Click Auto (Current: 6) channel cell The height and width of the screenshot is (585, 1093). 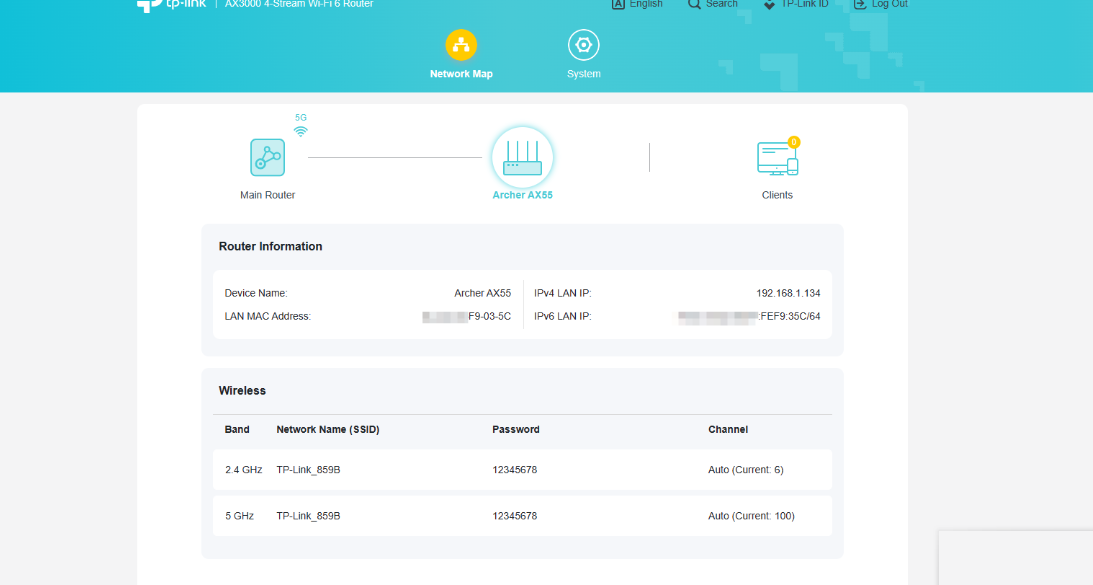point(746,470)
